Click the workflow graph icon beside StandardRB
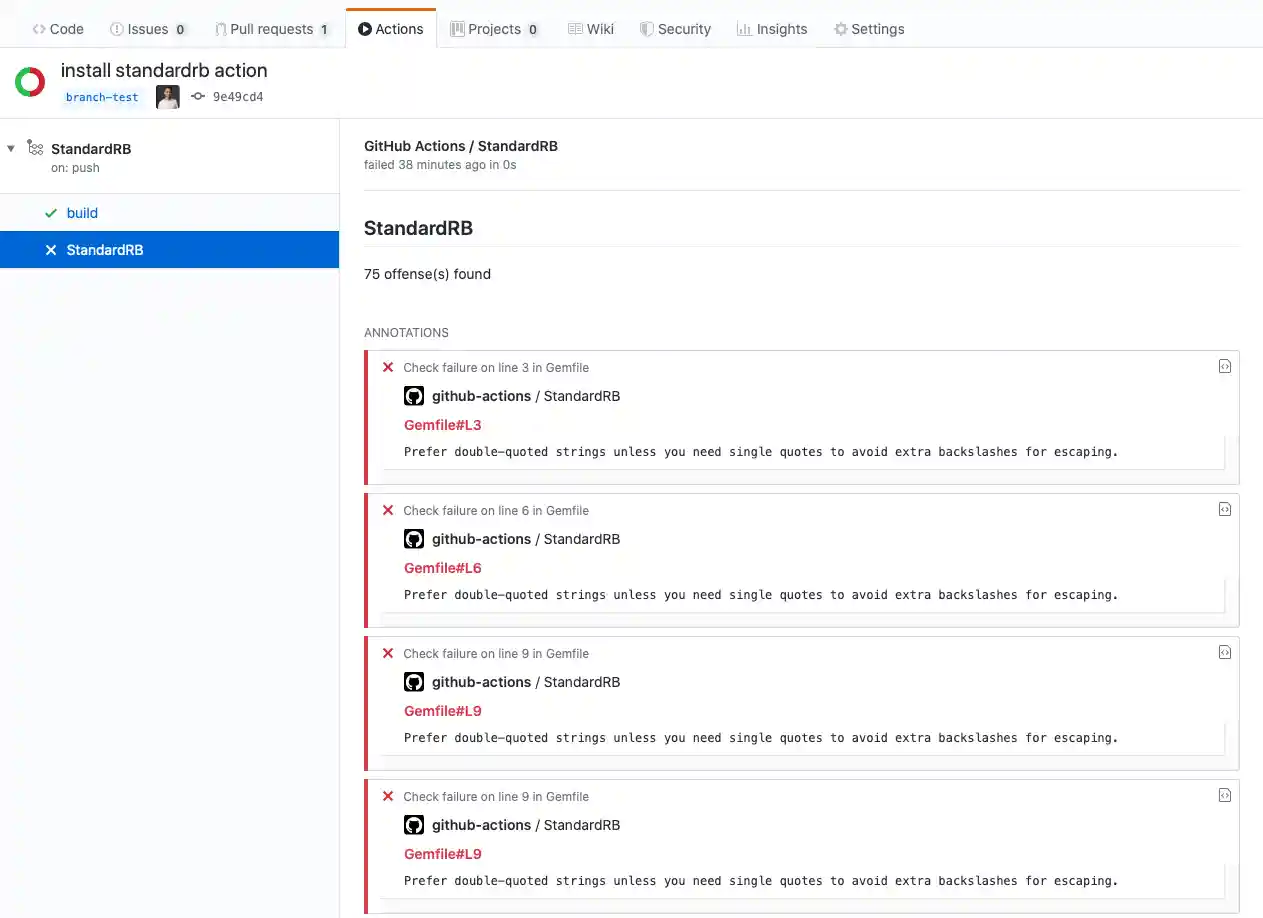 coord(33,148)
